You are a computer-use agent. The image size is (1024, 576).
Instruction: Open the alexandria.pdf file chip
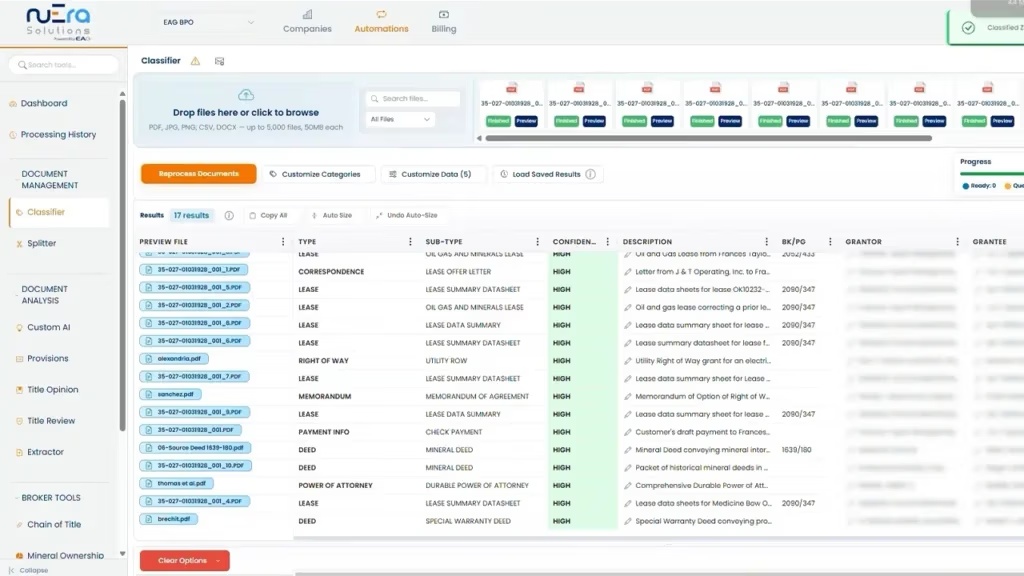(174, 359)
